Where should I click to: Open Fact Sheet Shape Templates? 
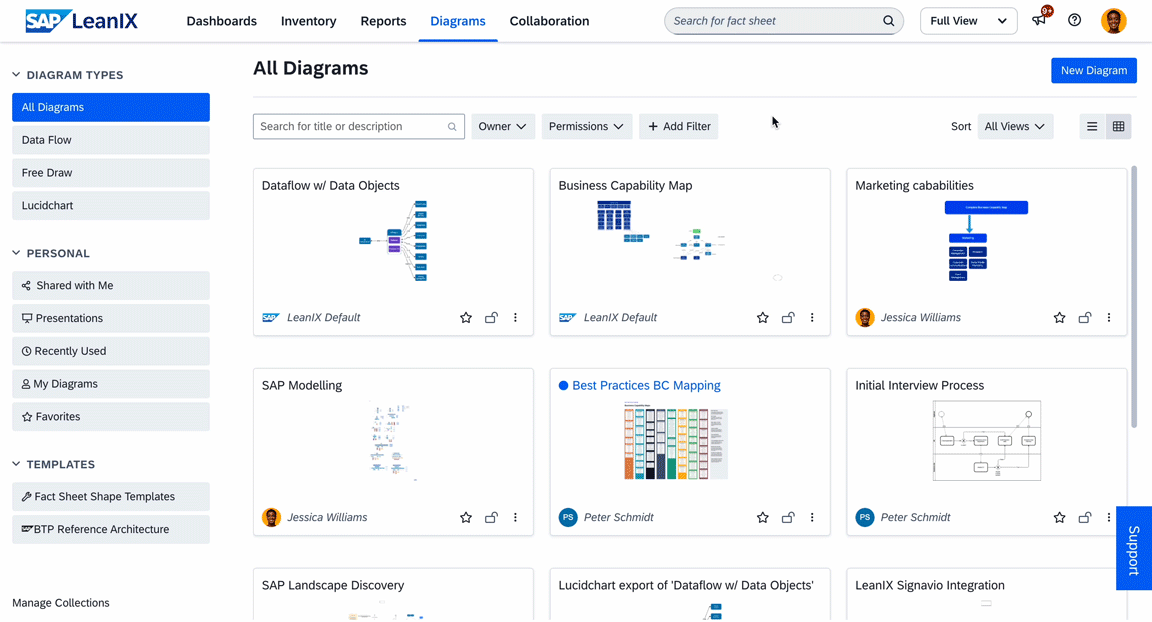tap(111, 496)
